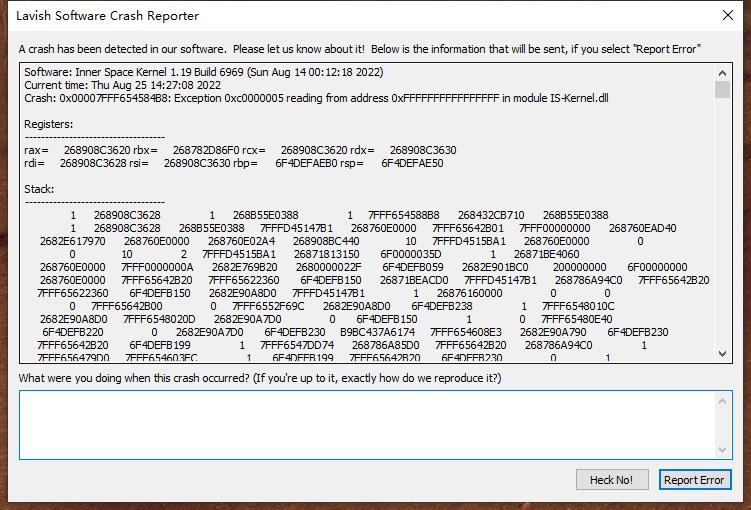Click the 'Registers:' heading
751x510 pixels.
pyautogui.click(x=48, y=124)
